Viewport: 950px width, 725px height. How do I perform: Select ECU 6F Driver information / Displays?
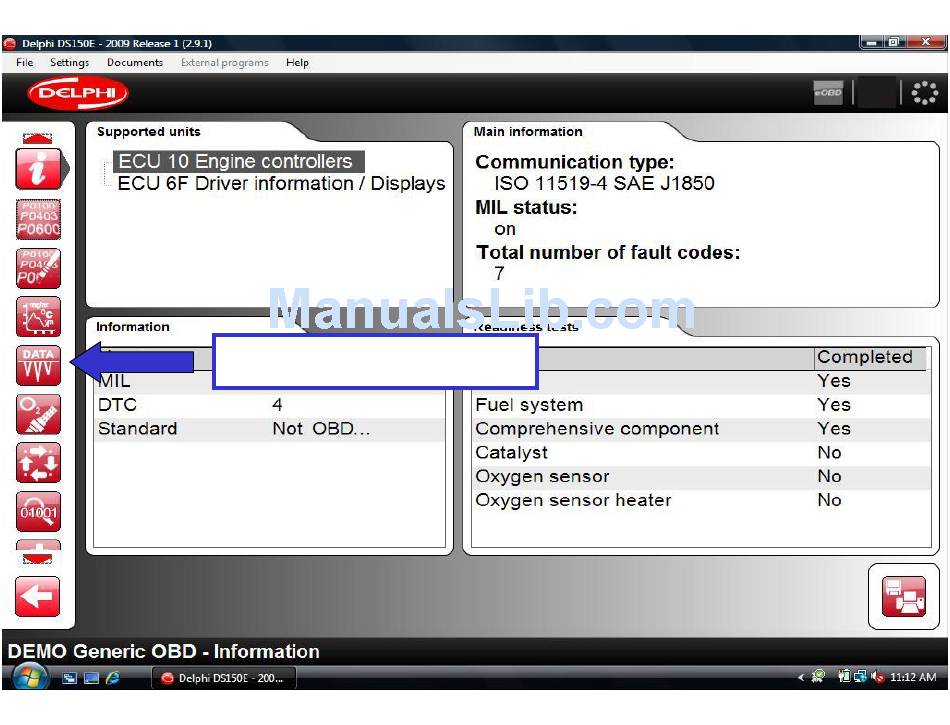281,184
